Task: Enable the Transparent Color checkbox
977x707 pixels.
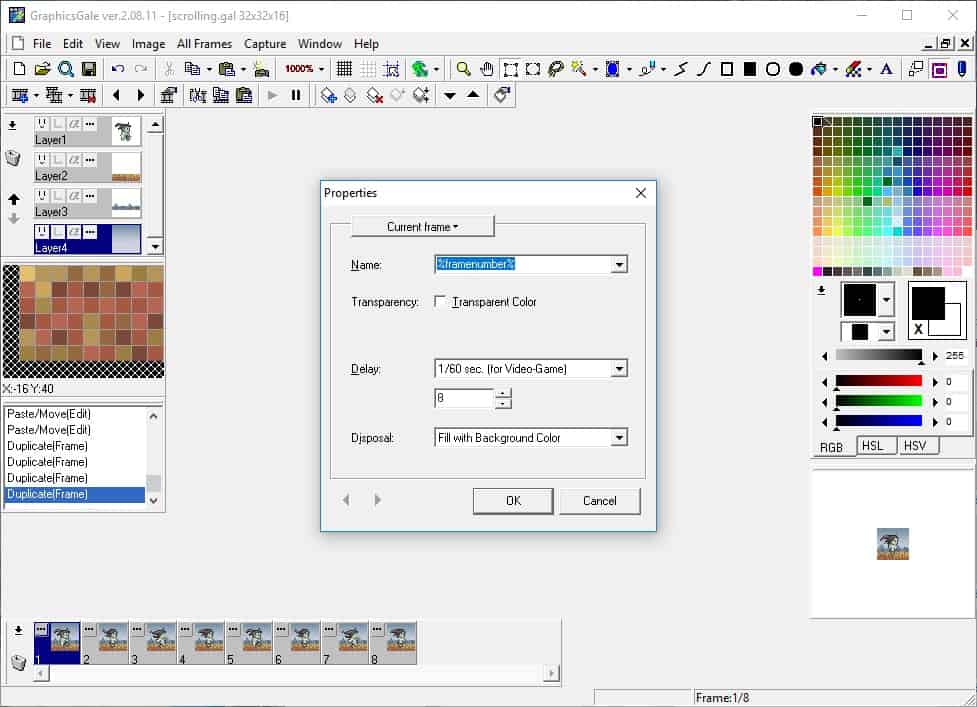Action: 440,301
